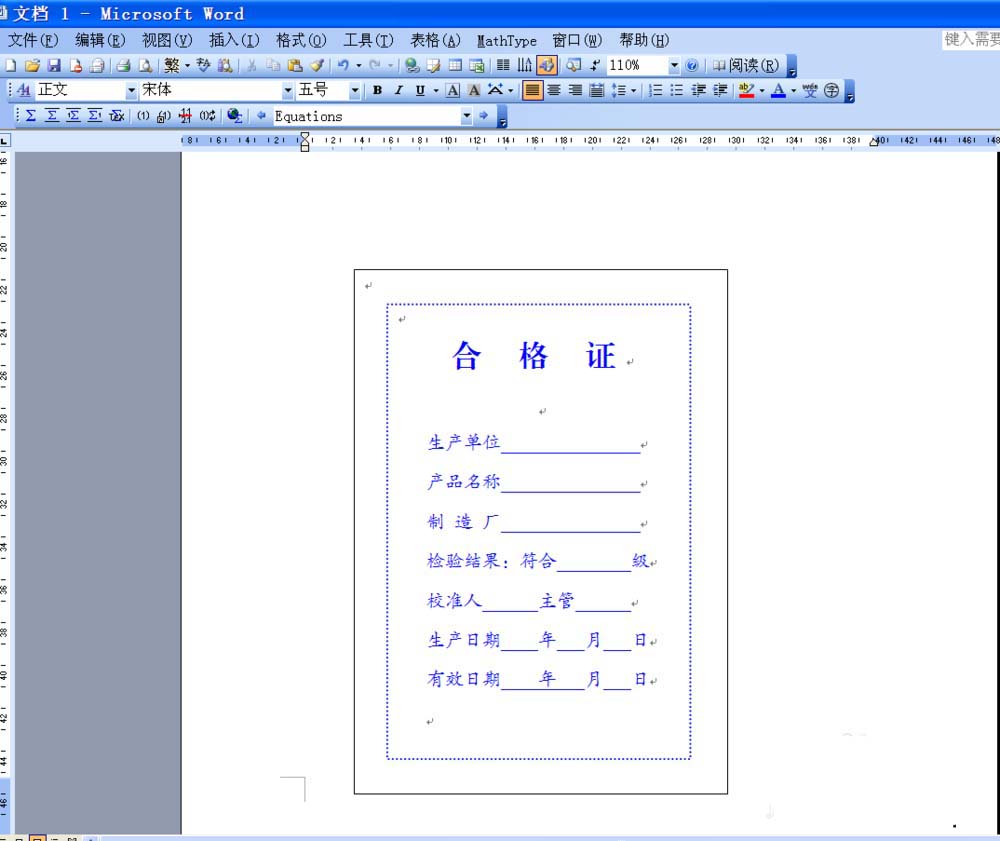Create a new blank document
1000x841 pixels.
[x=10, y=66]
